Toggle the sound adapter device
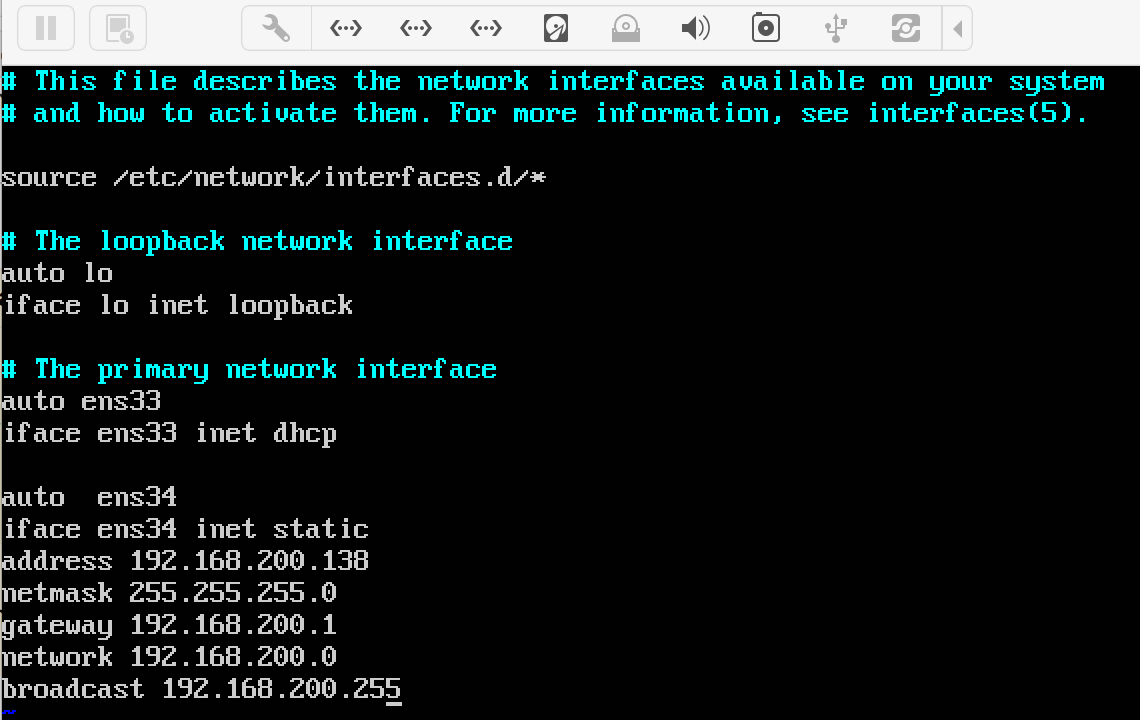 pos(696,27)
